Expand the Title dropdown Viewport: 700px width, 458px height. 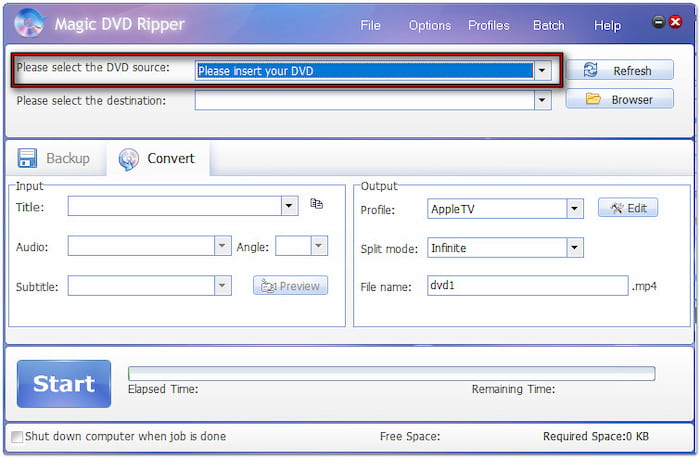289,206
